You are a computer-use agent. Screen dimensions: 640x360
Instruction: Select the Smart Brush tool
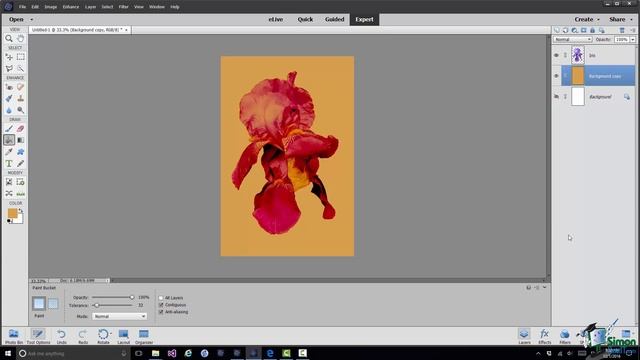tap(9, 98)
